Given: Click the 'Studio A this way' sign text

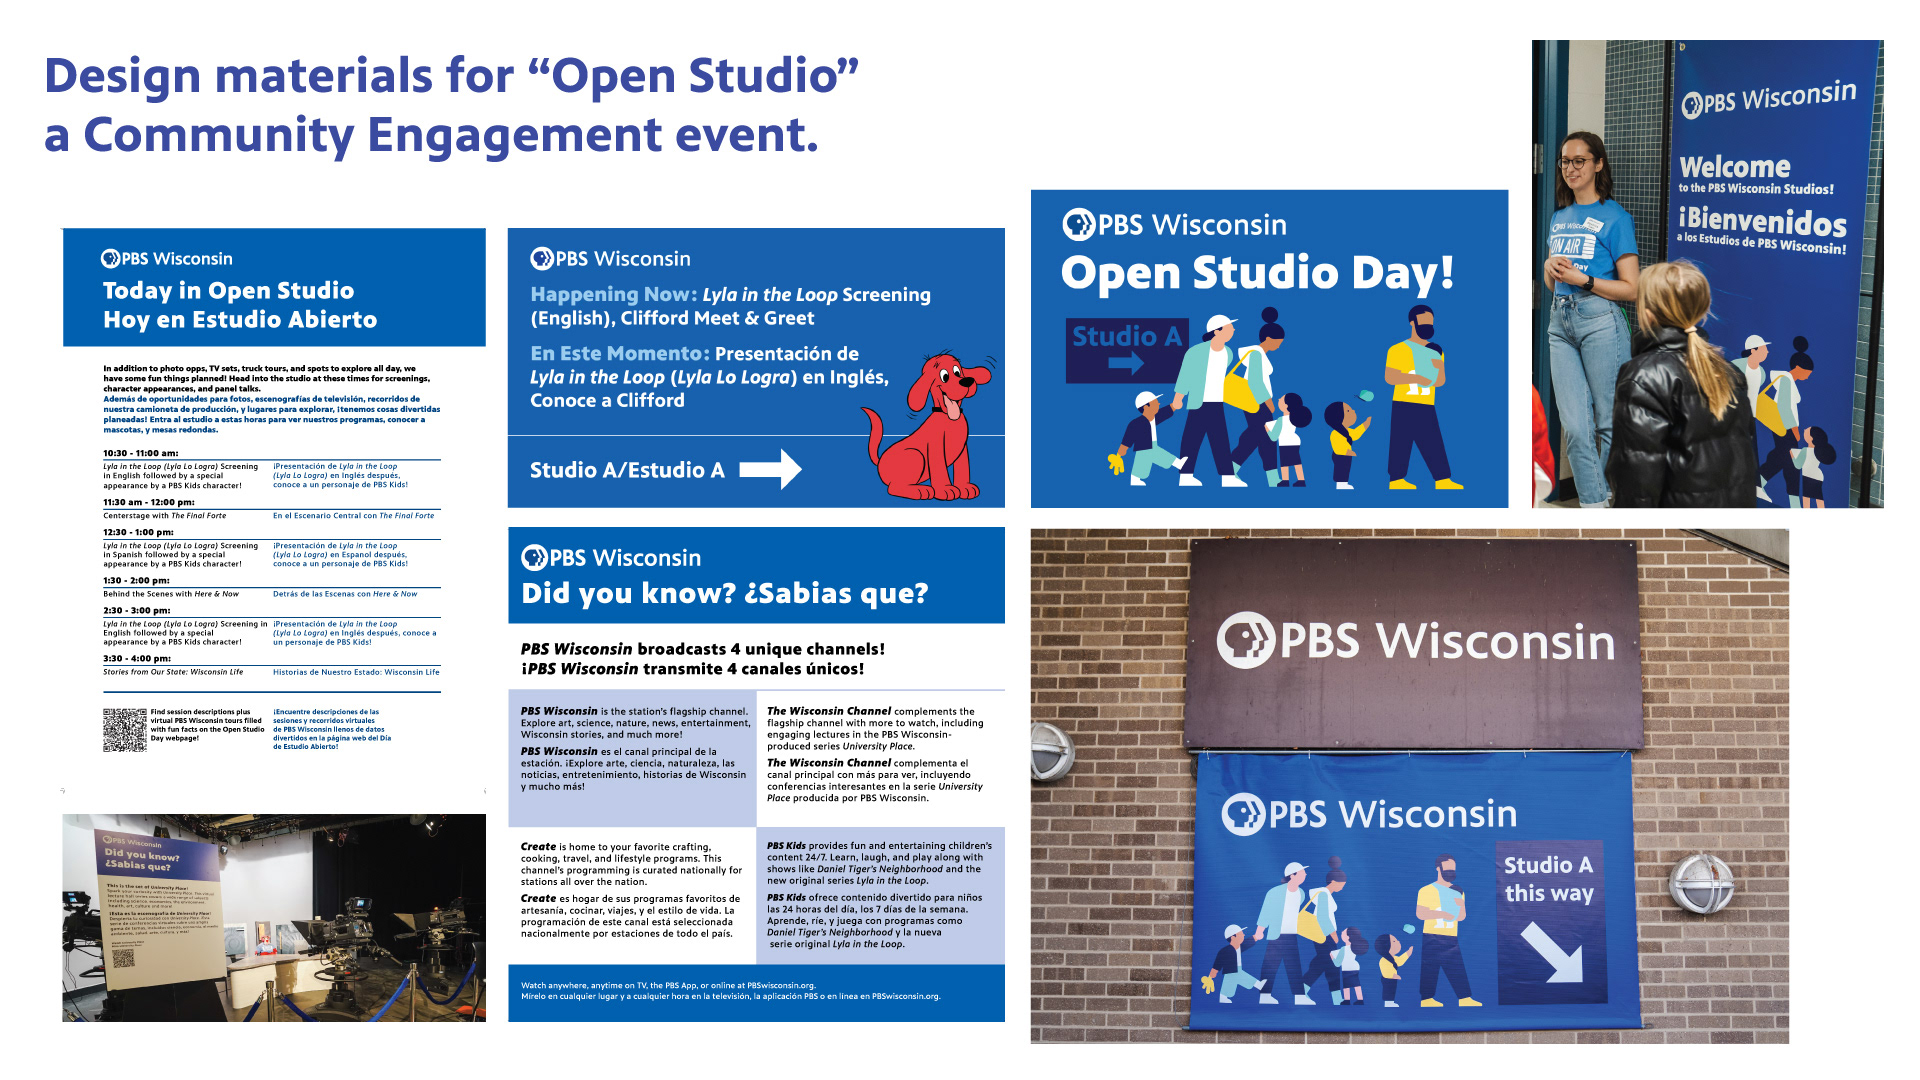Looking at the screenshot, I should click(x=1549, y=879).
